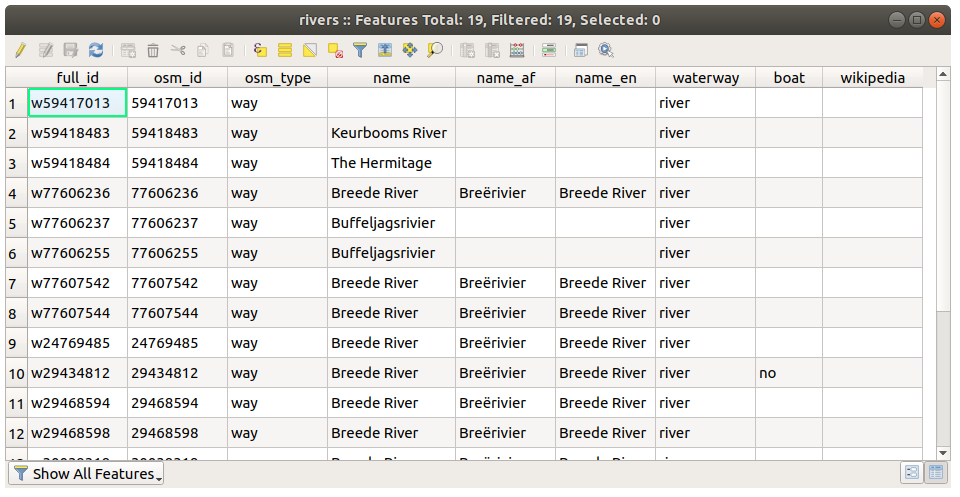This screenshot has width=960, height=497.
Task: Open Select features using an expression
Action: pyautogui.click(x=260, y=50)
